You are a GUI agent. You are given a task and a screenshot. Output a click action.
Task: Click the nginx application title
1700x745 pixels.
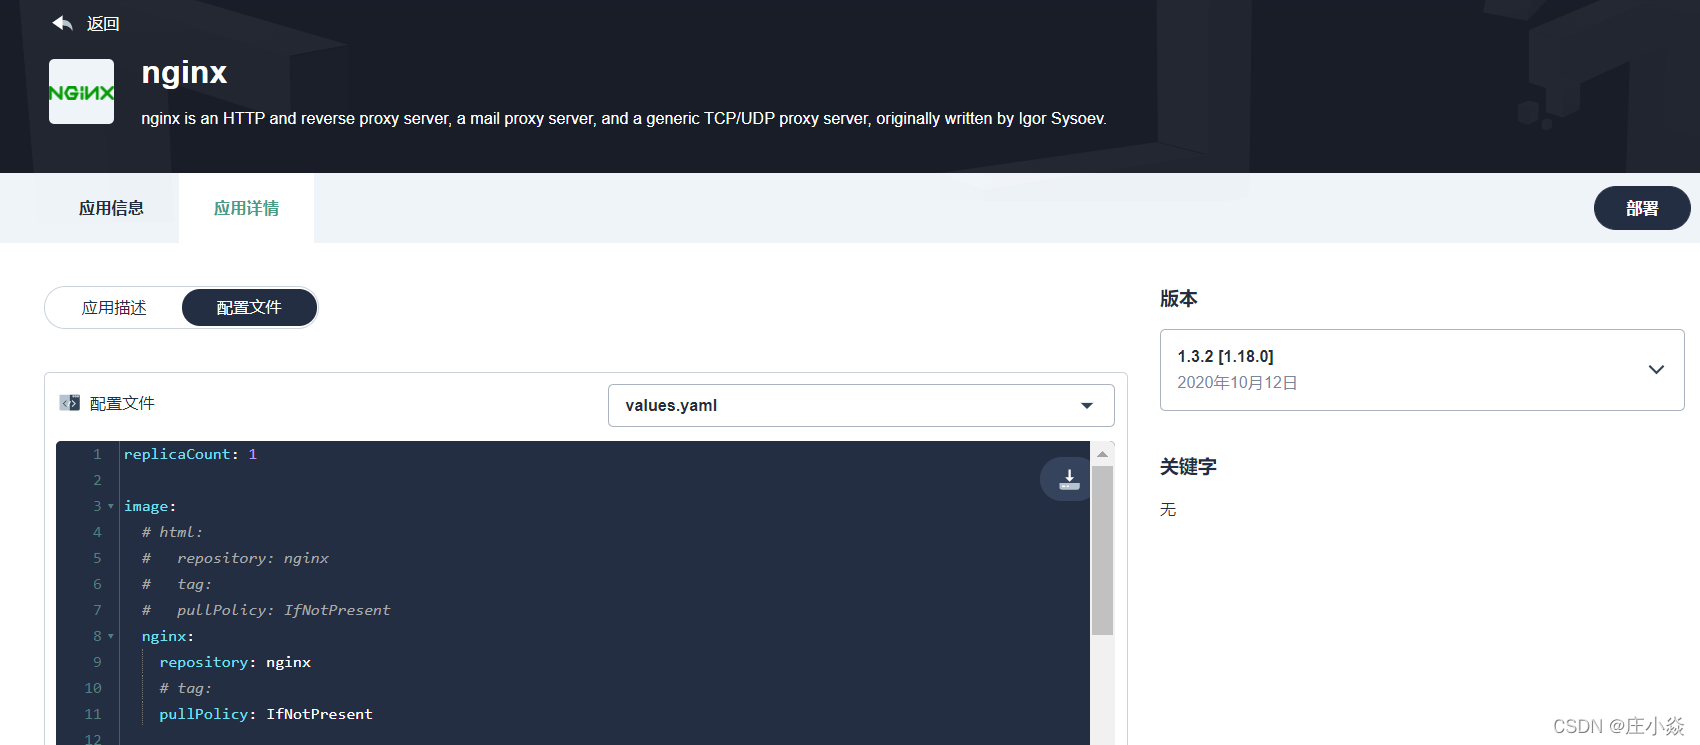pos(184,73)
